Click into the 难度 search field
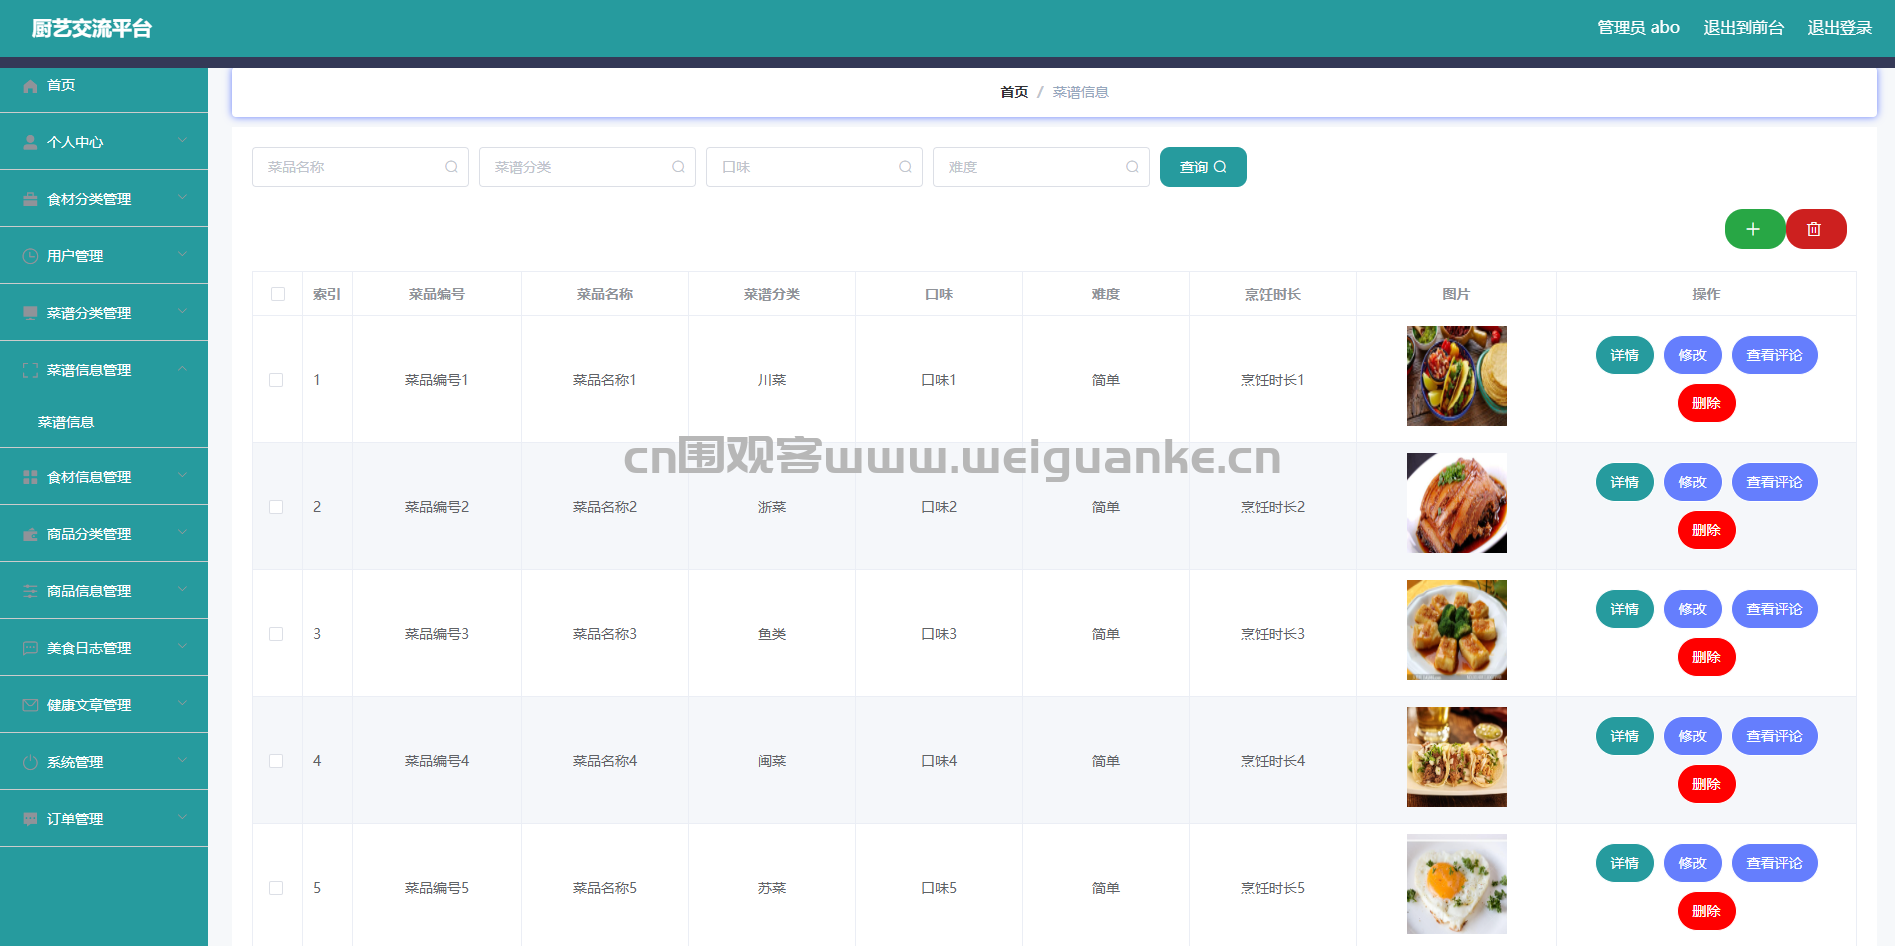The width and height of the screenshot is (1895, 946). coord(1041,167)
